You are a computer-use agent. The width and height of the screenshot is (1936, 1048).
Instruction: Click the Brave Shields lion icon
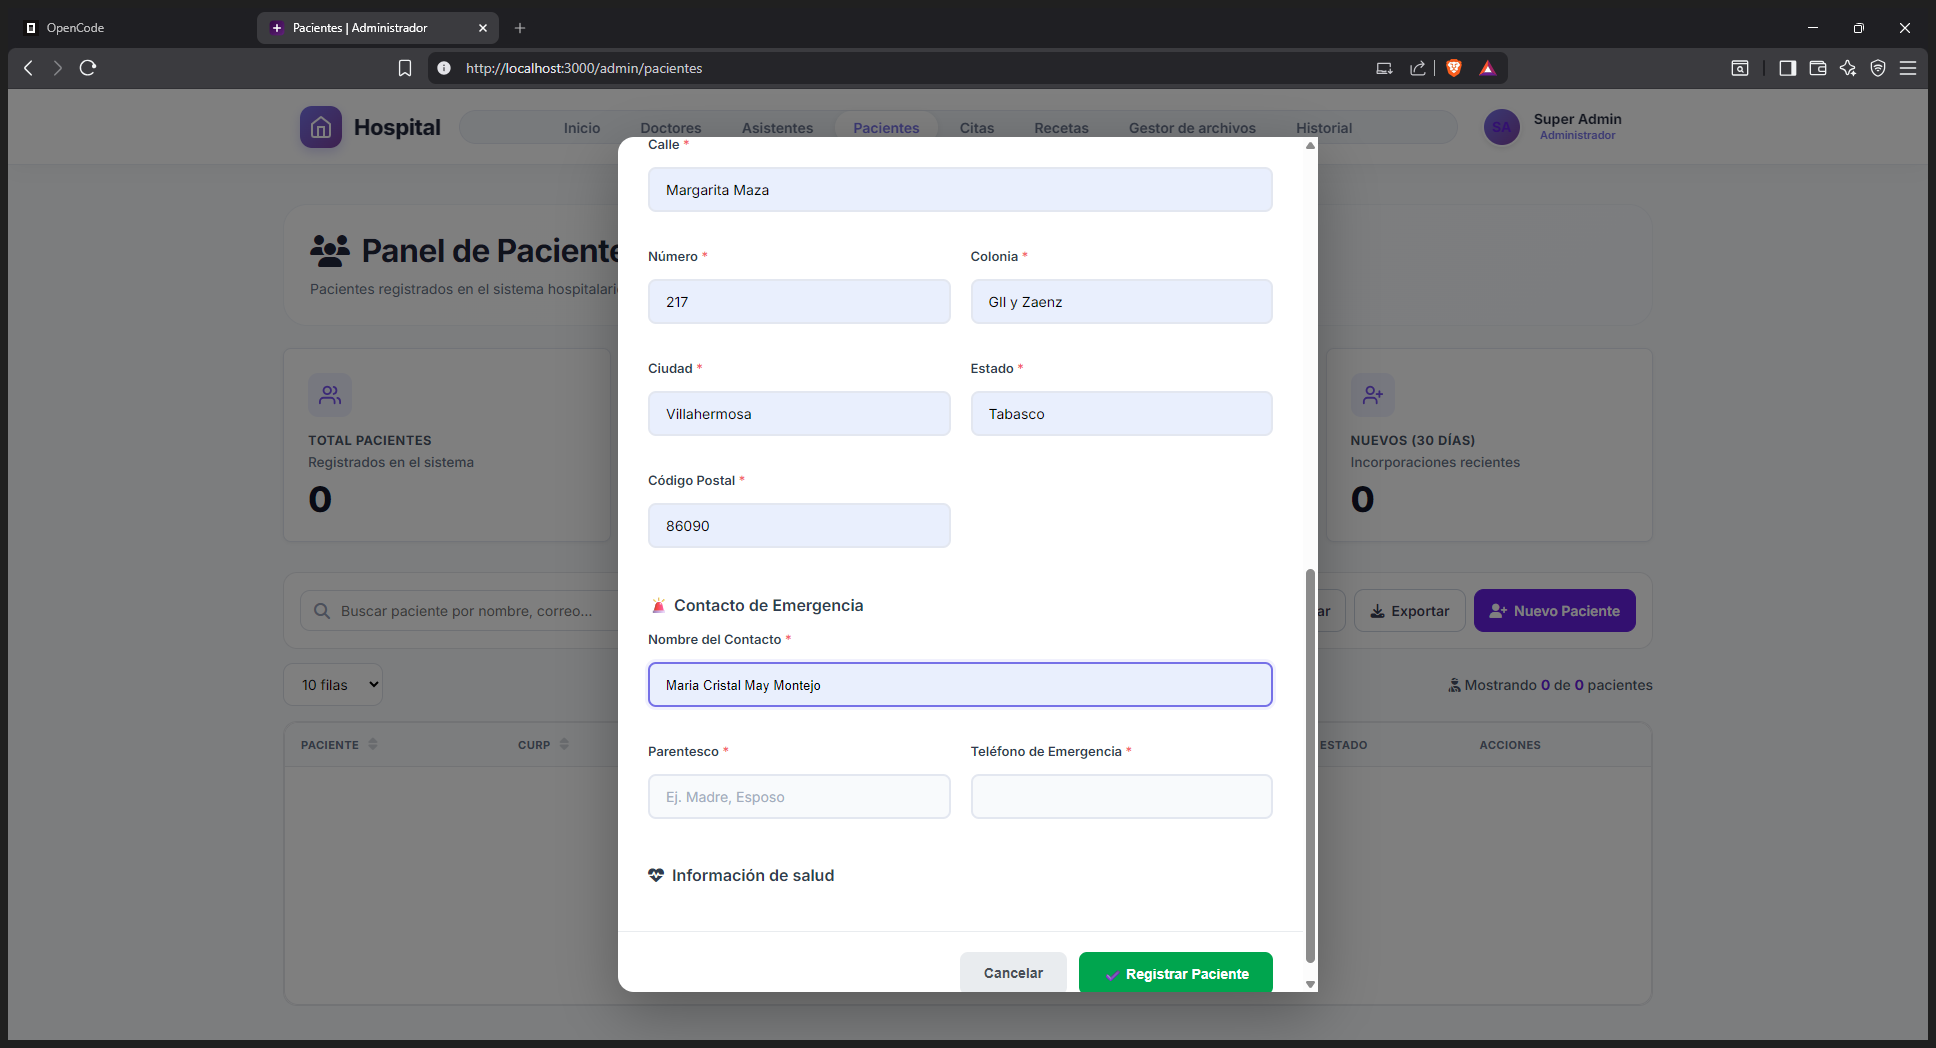coord(1454,68)
